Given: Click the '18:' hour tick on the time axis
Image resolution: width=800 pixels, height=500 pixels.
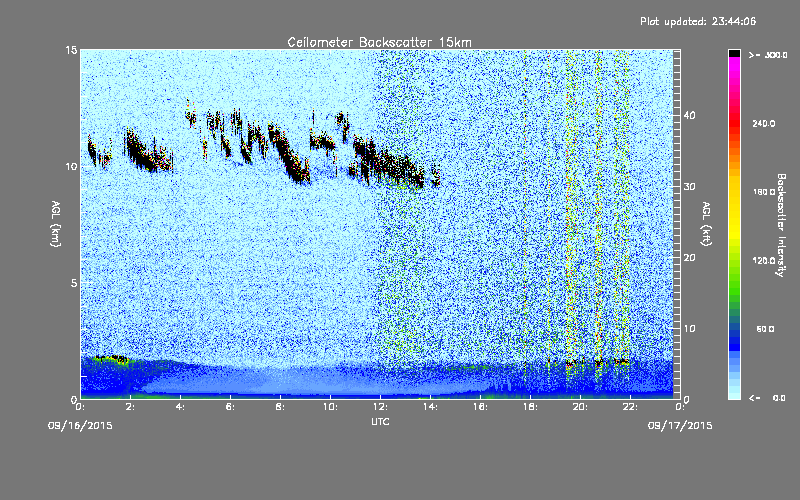Looking at the screenshot, I should tap(530, 407).
